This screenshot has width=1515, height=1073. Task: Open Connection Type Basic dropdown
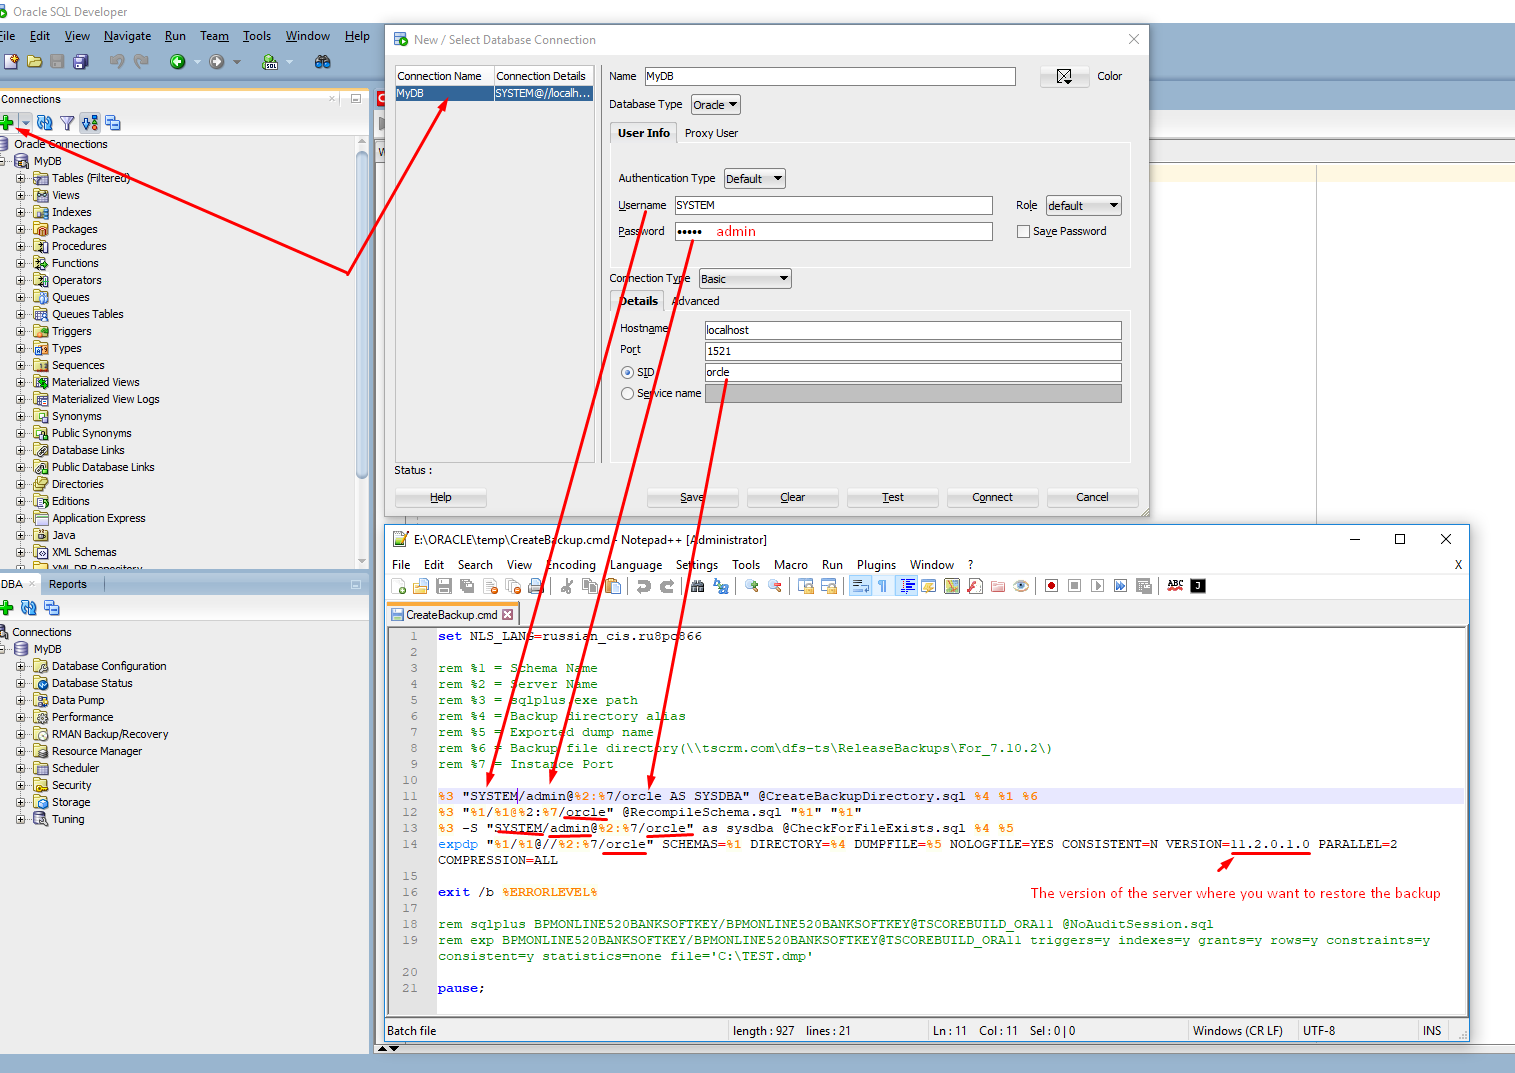[x=745, y=279]
